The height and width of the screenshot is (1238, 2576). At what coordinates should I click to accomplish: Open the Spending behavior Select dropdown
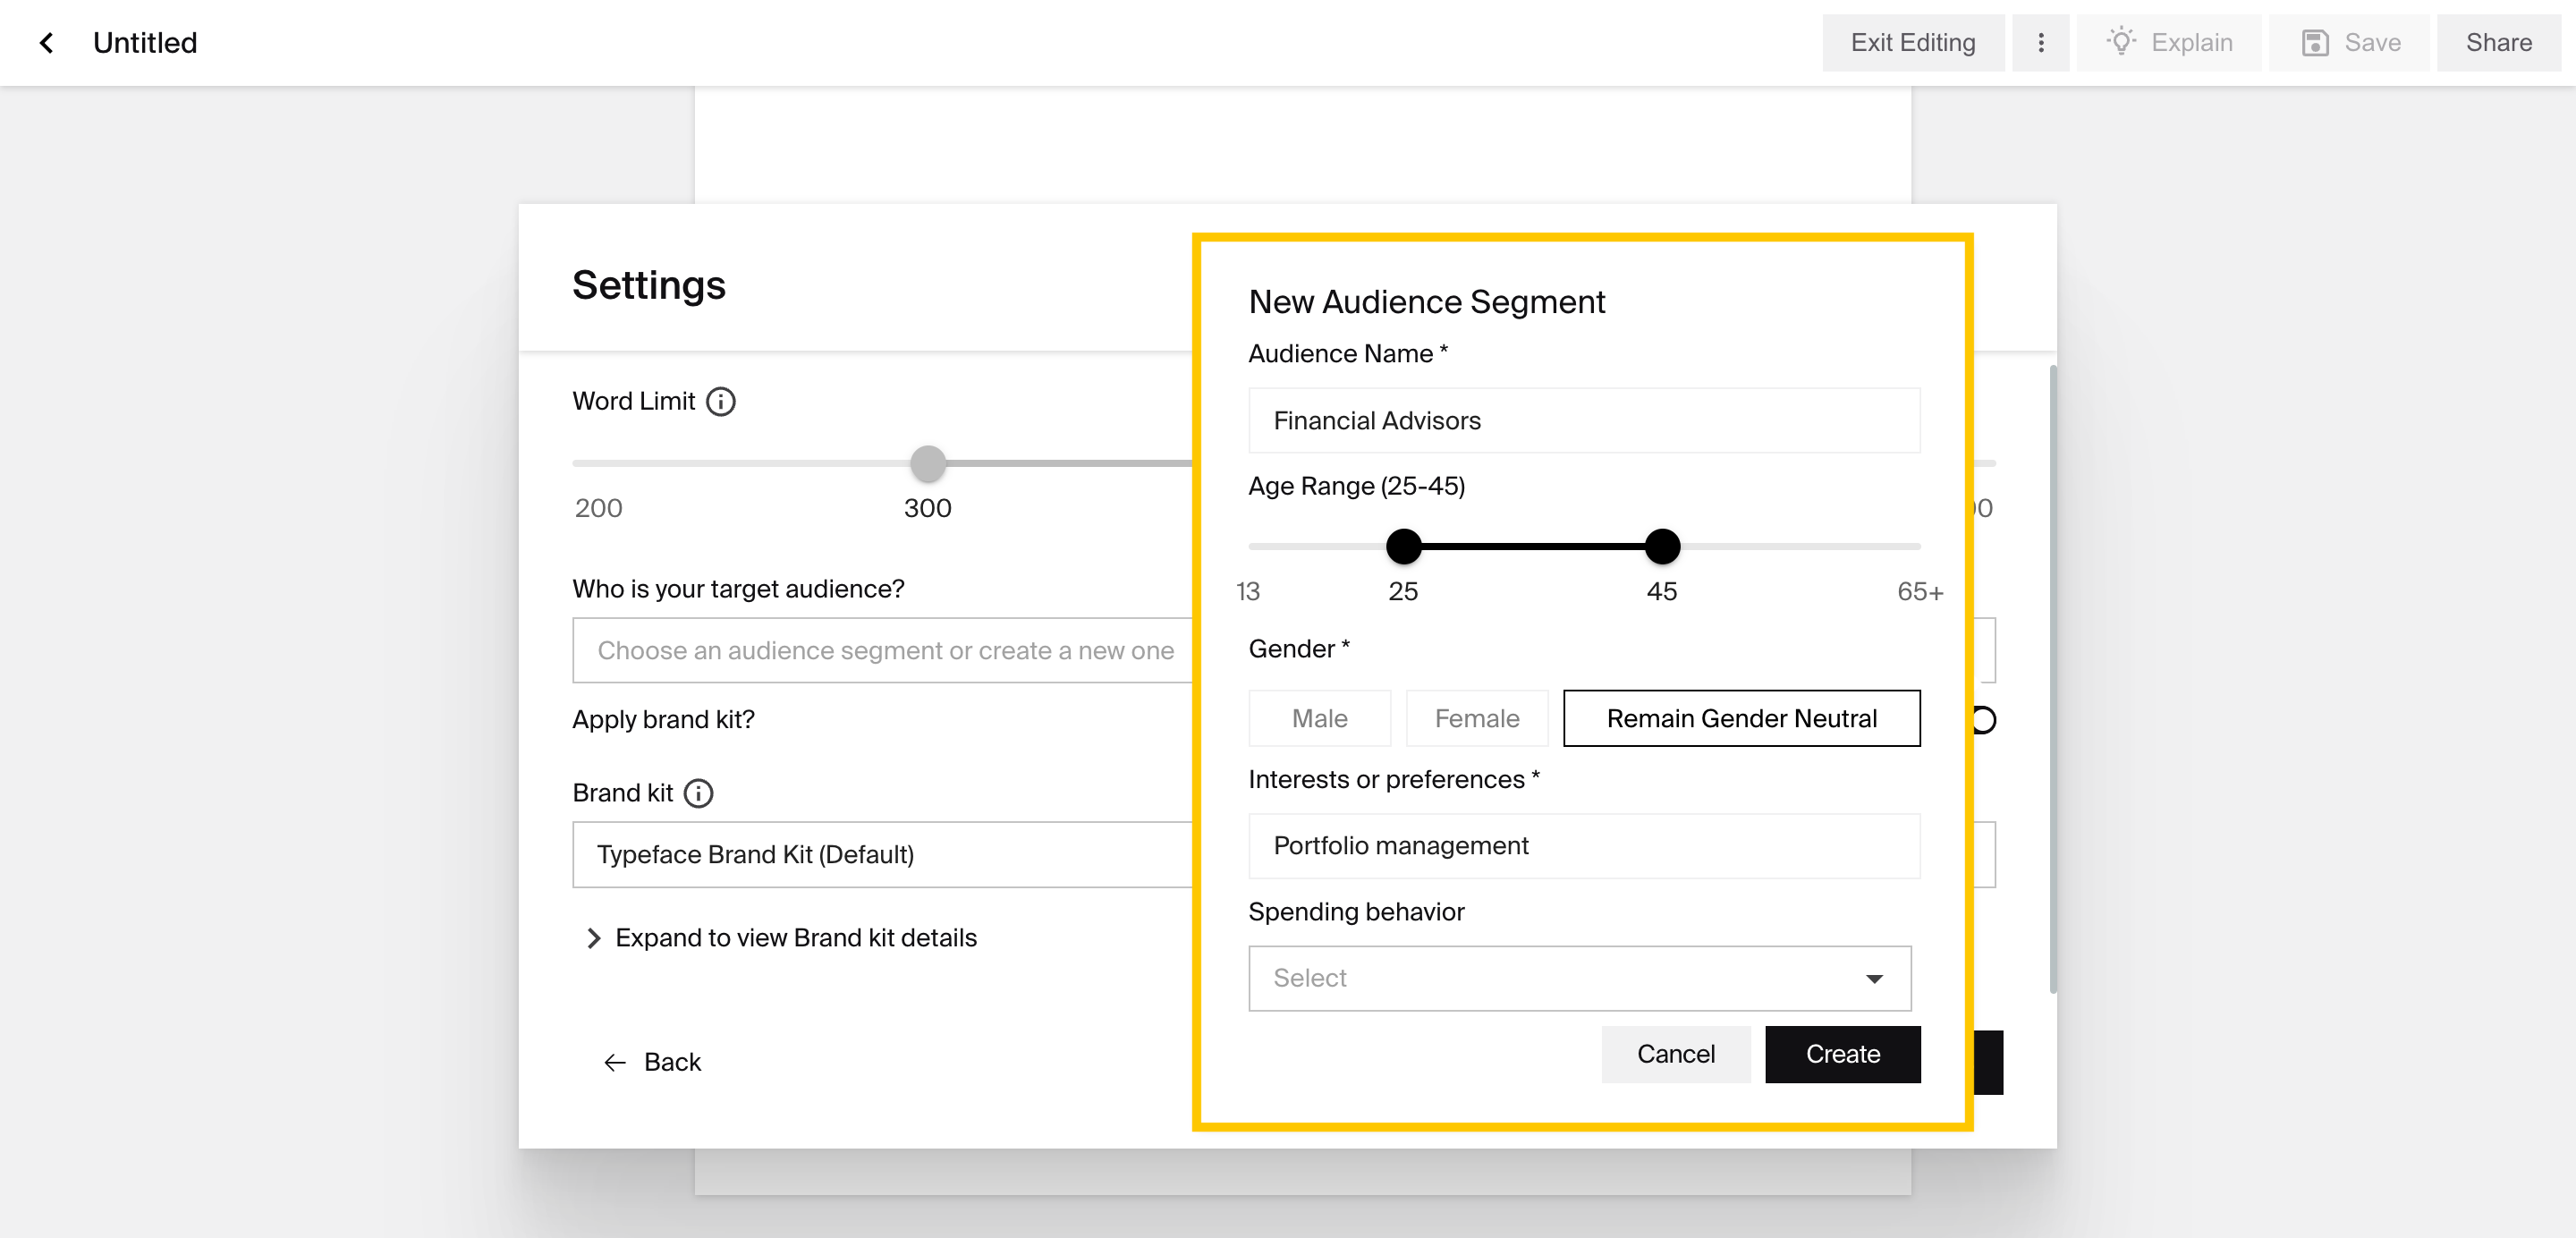coord(1578,978)
